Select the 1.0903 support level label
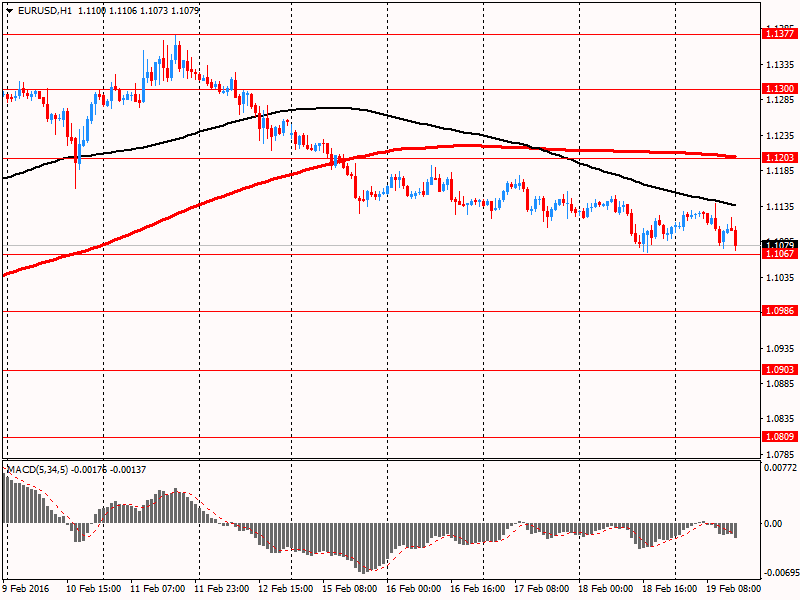Viewport: 800px width, 600px height. [779, 370]
